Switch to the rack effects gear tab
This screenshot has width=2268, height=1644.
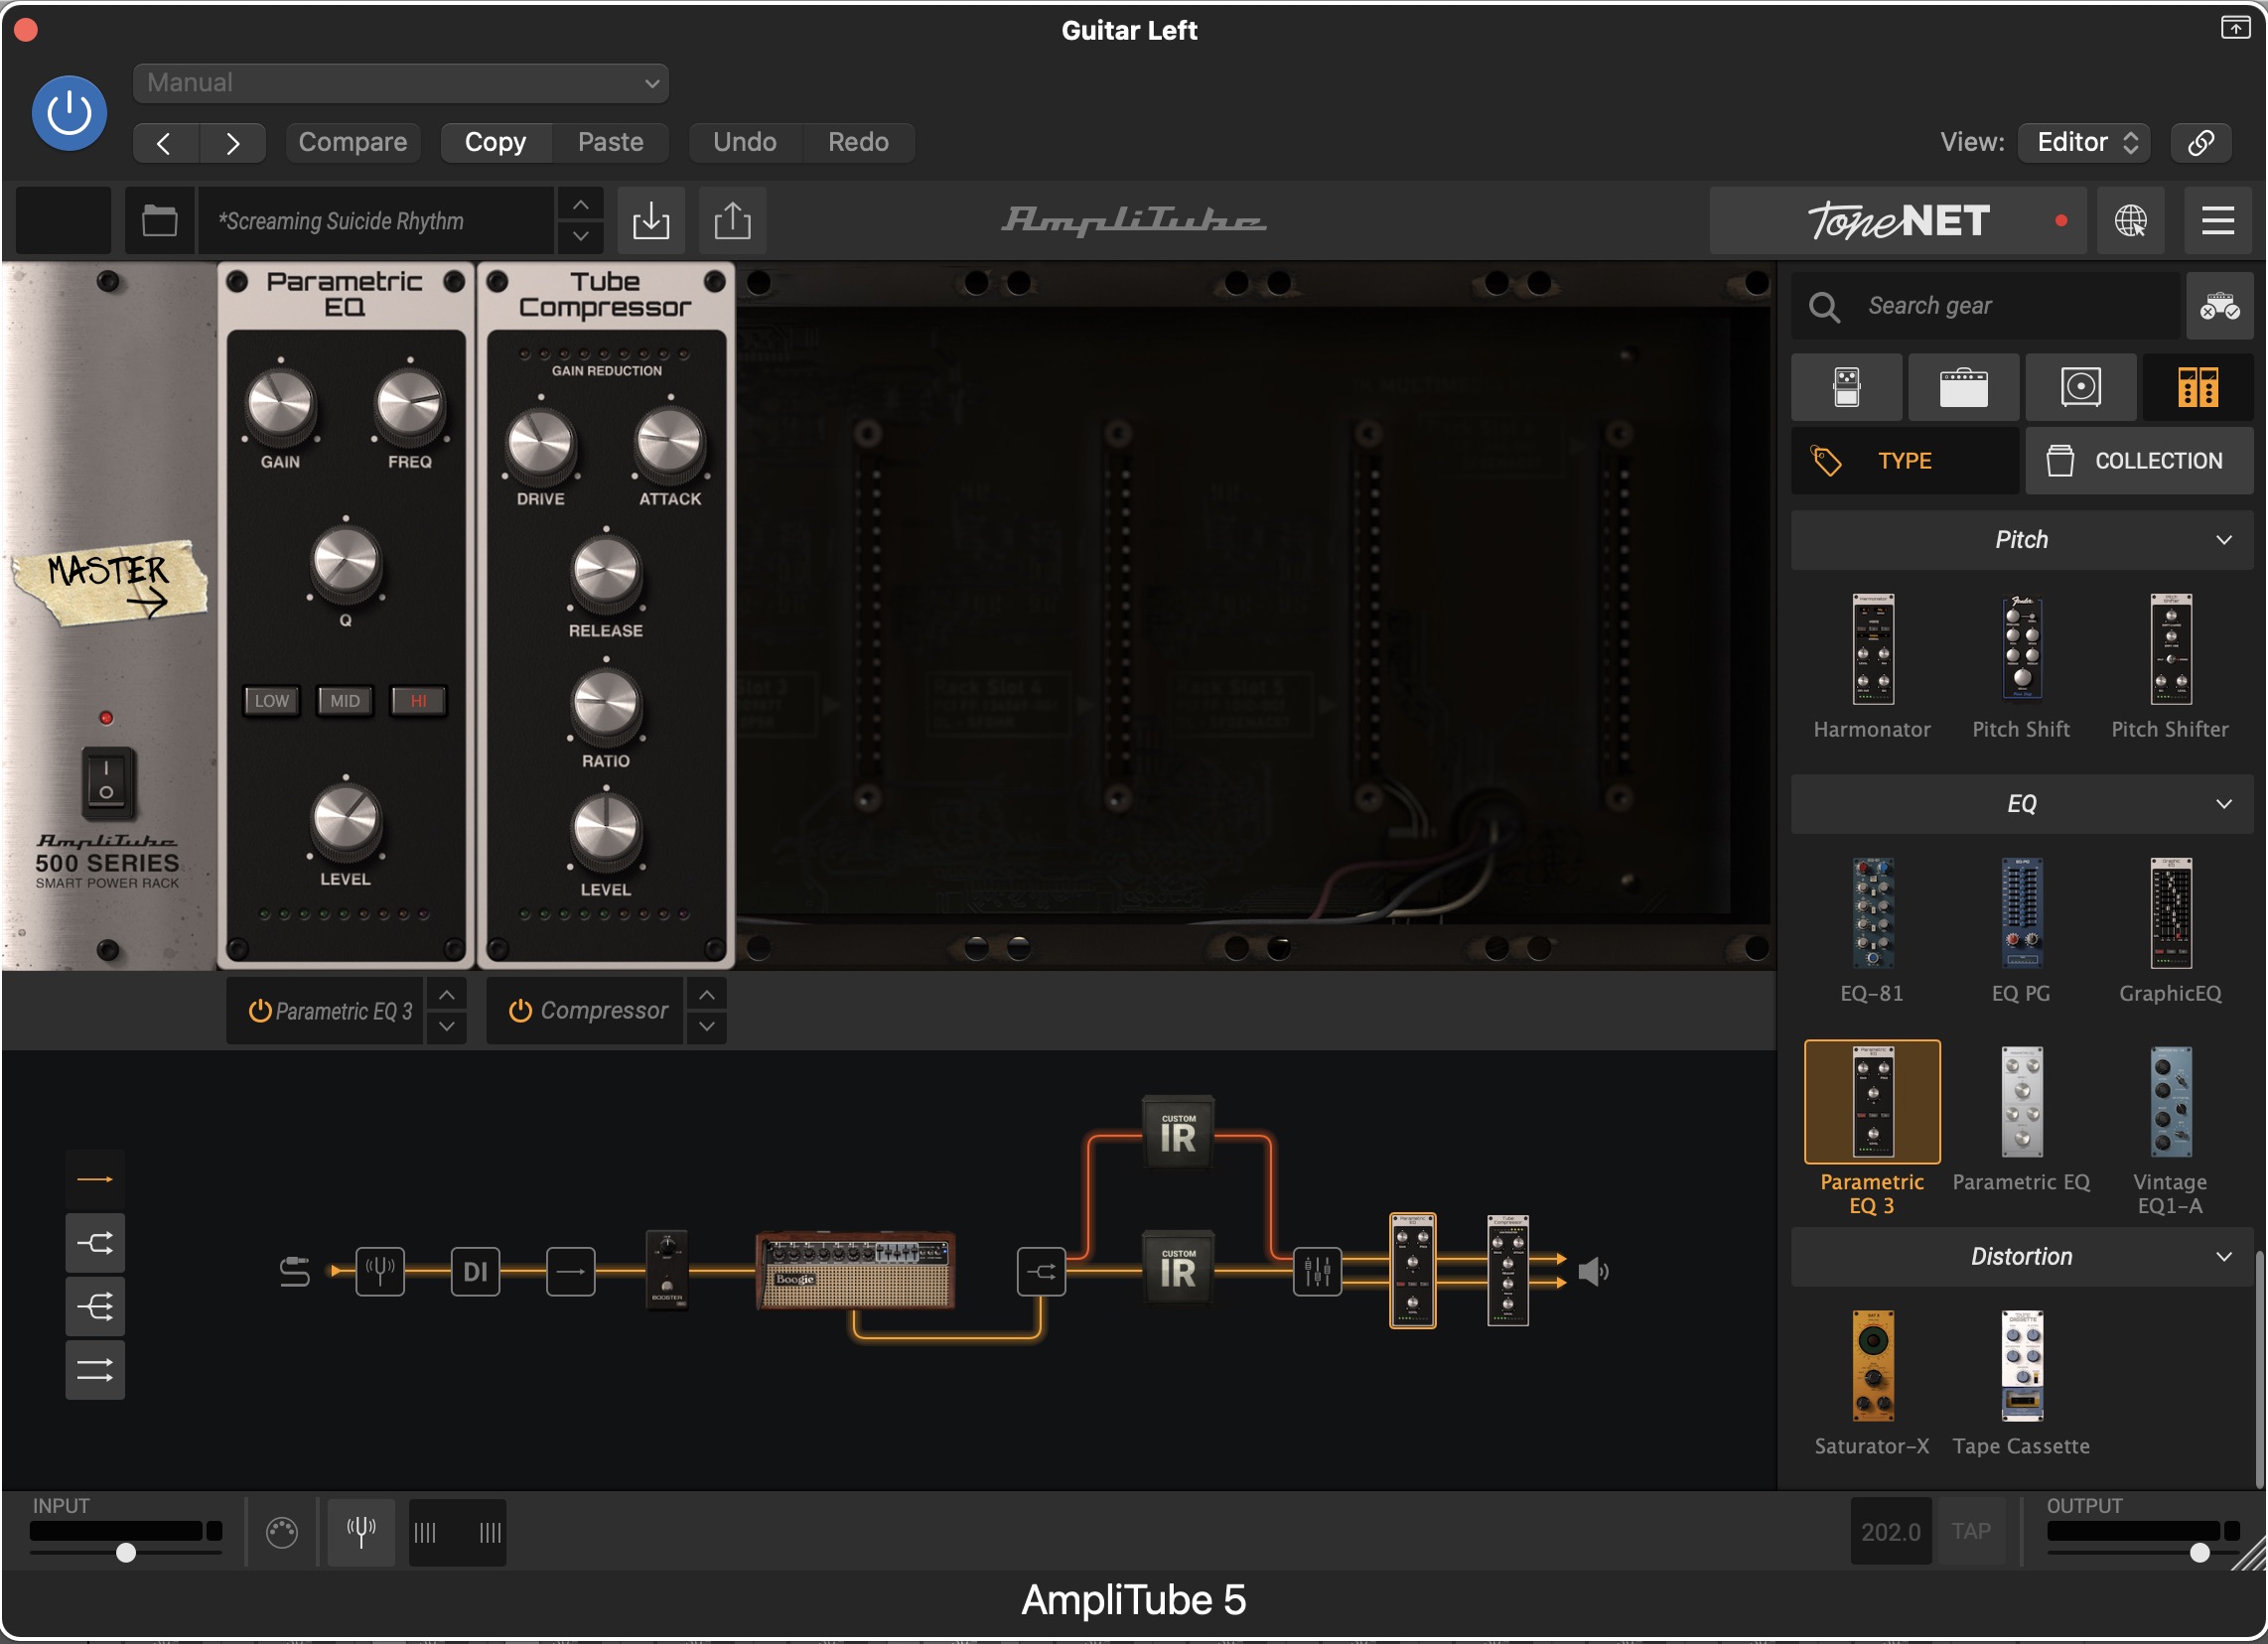(x=2199, y=388)
